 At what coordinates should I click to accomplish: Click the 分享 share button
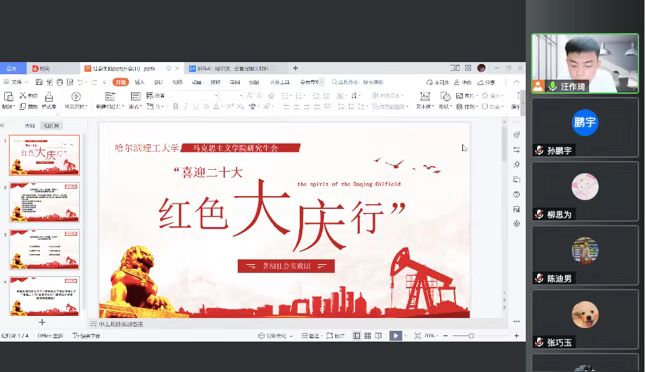tap(487, 82)
